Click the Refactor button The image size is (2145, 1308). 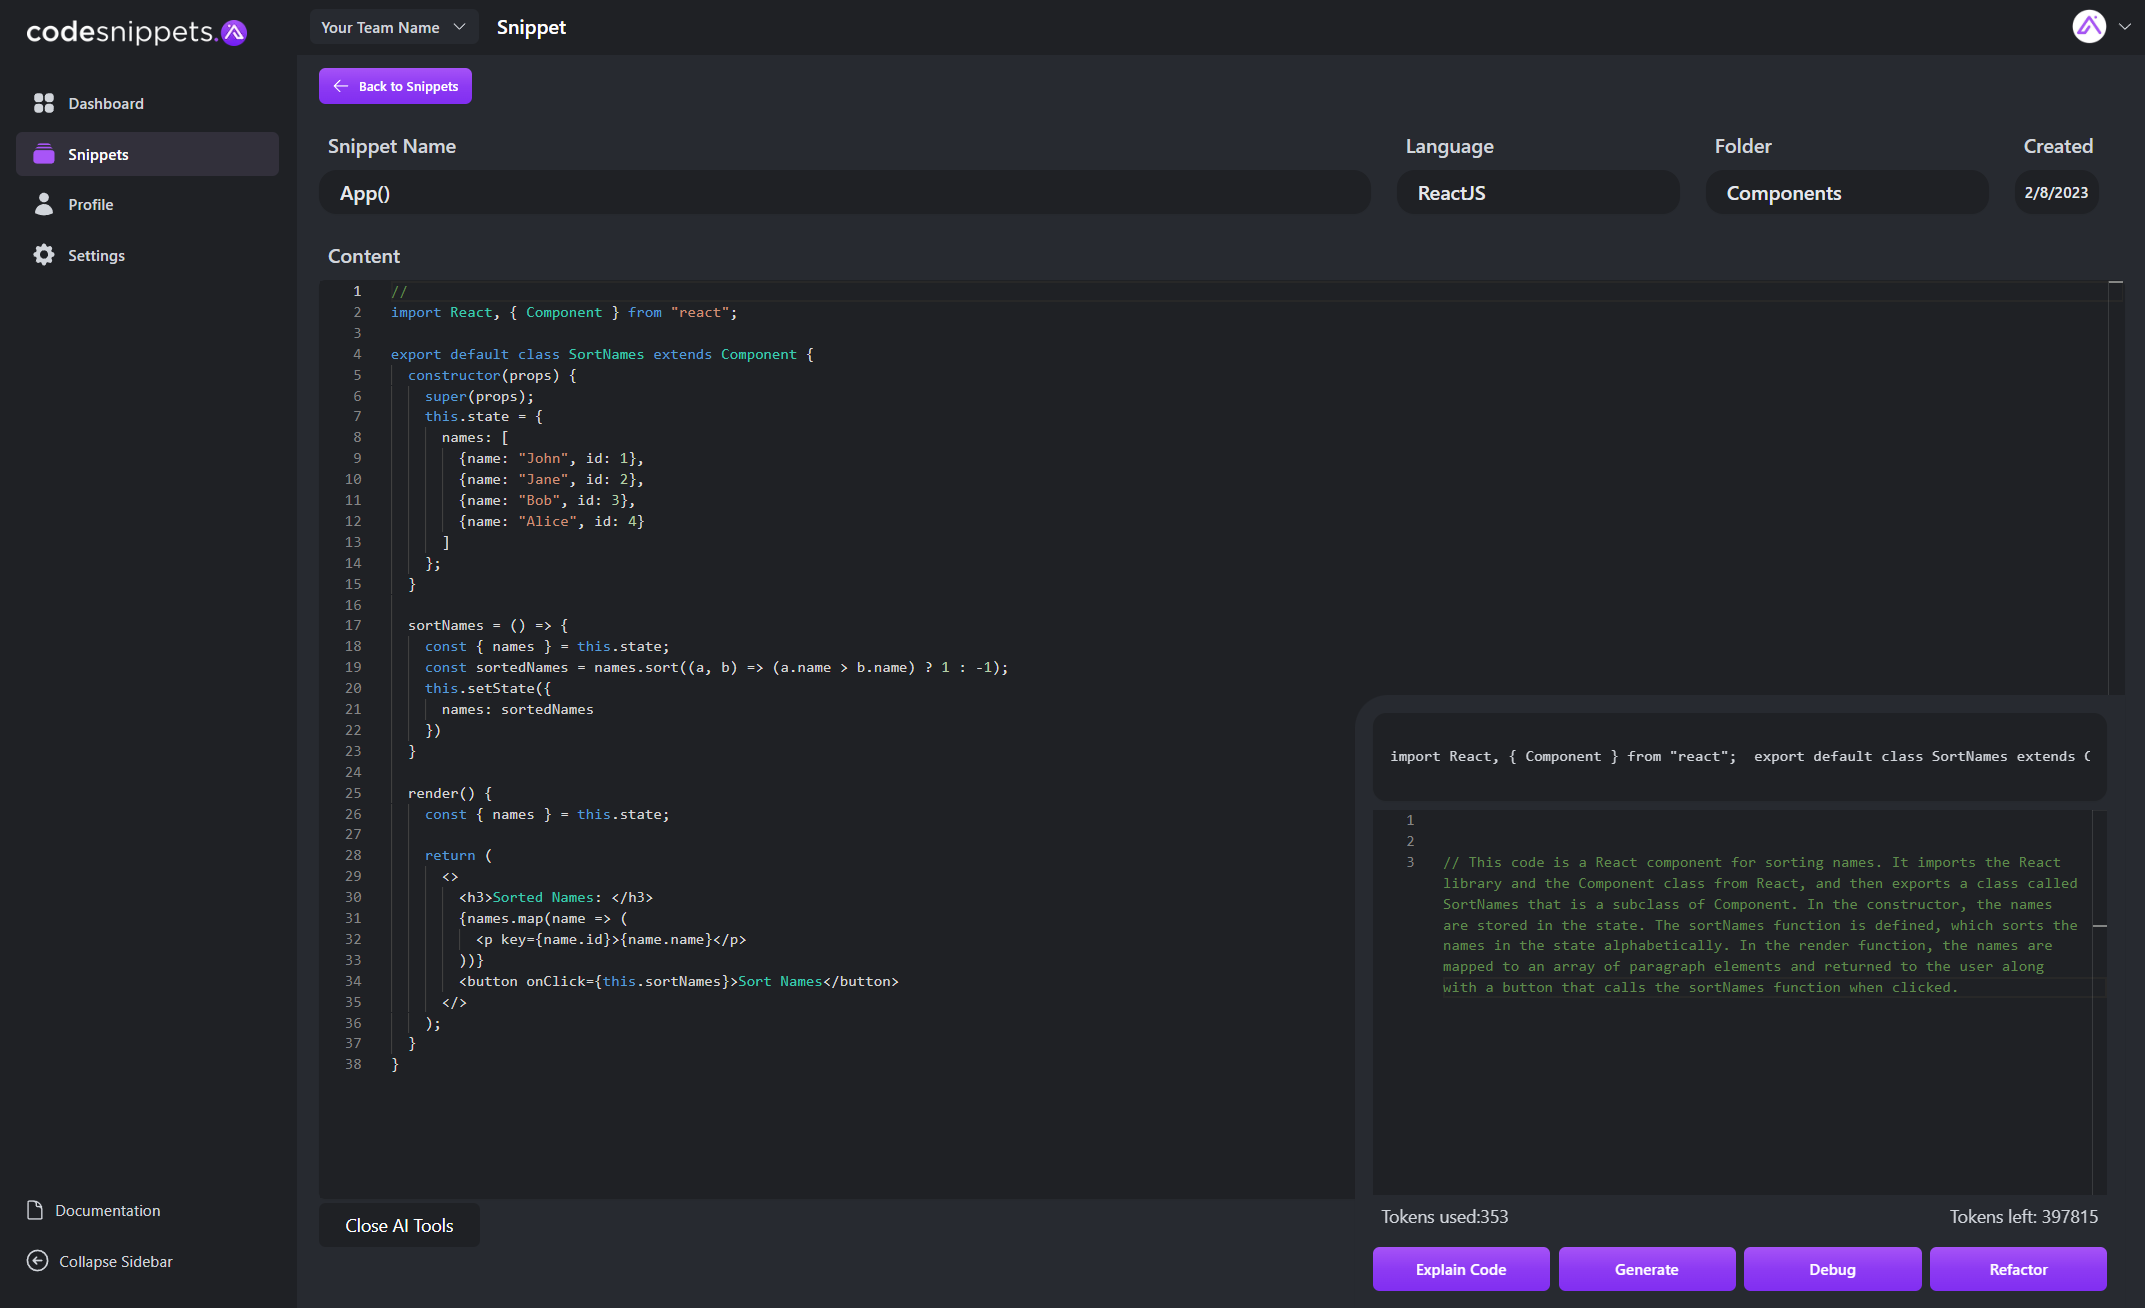click(x=2018, y=1269)
